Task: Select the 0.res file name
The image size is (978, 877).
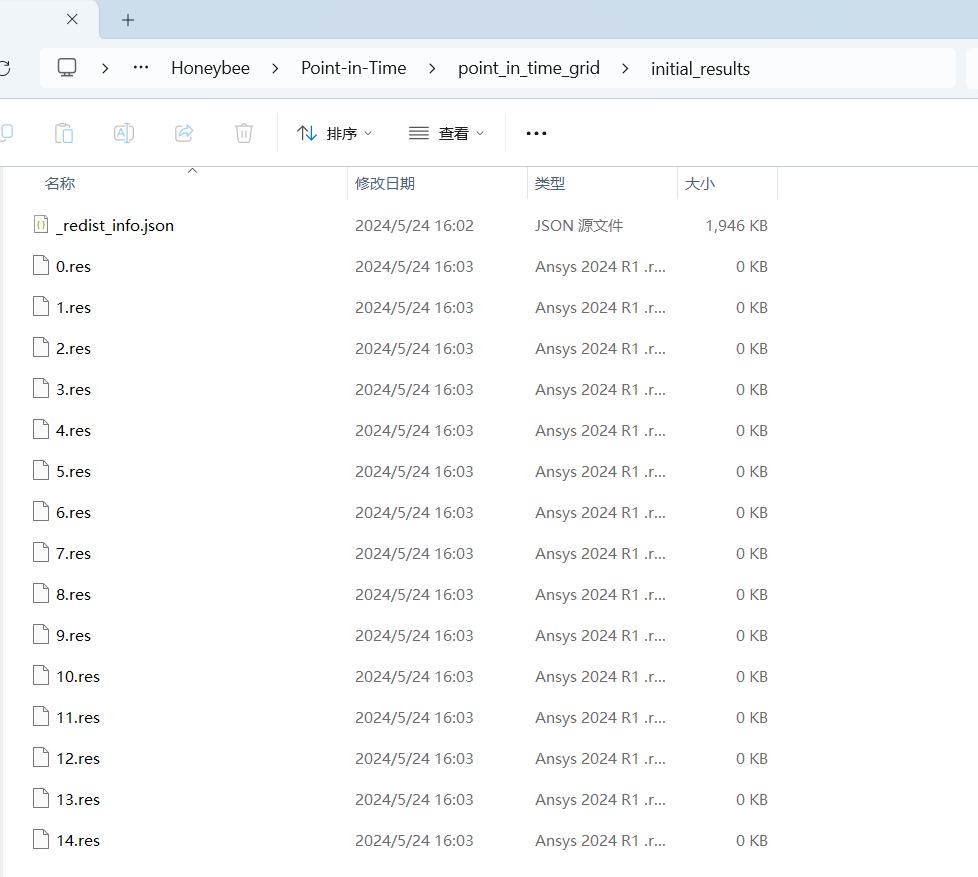Action: pos(73,266)
